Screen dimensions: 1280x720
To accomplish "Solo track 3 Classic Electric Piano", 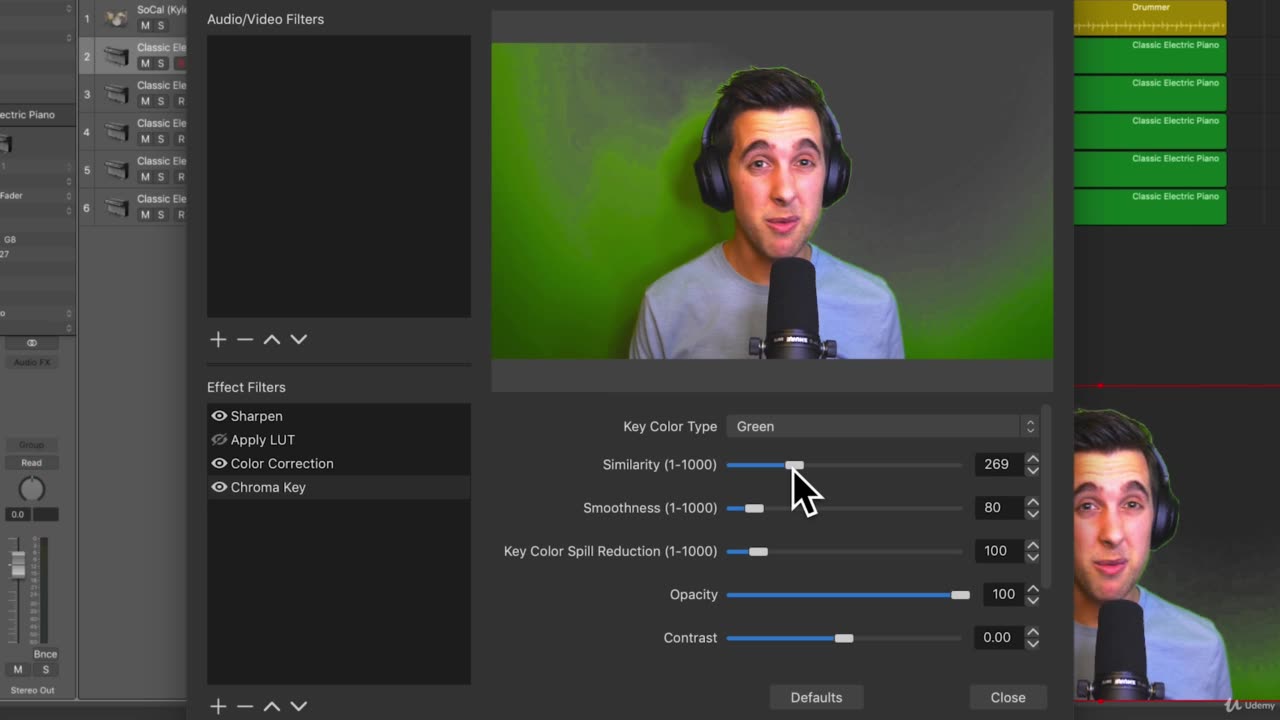I will 161,101.
